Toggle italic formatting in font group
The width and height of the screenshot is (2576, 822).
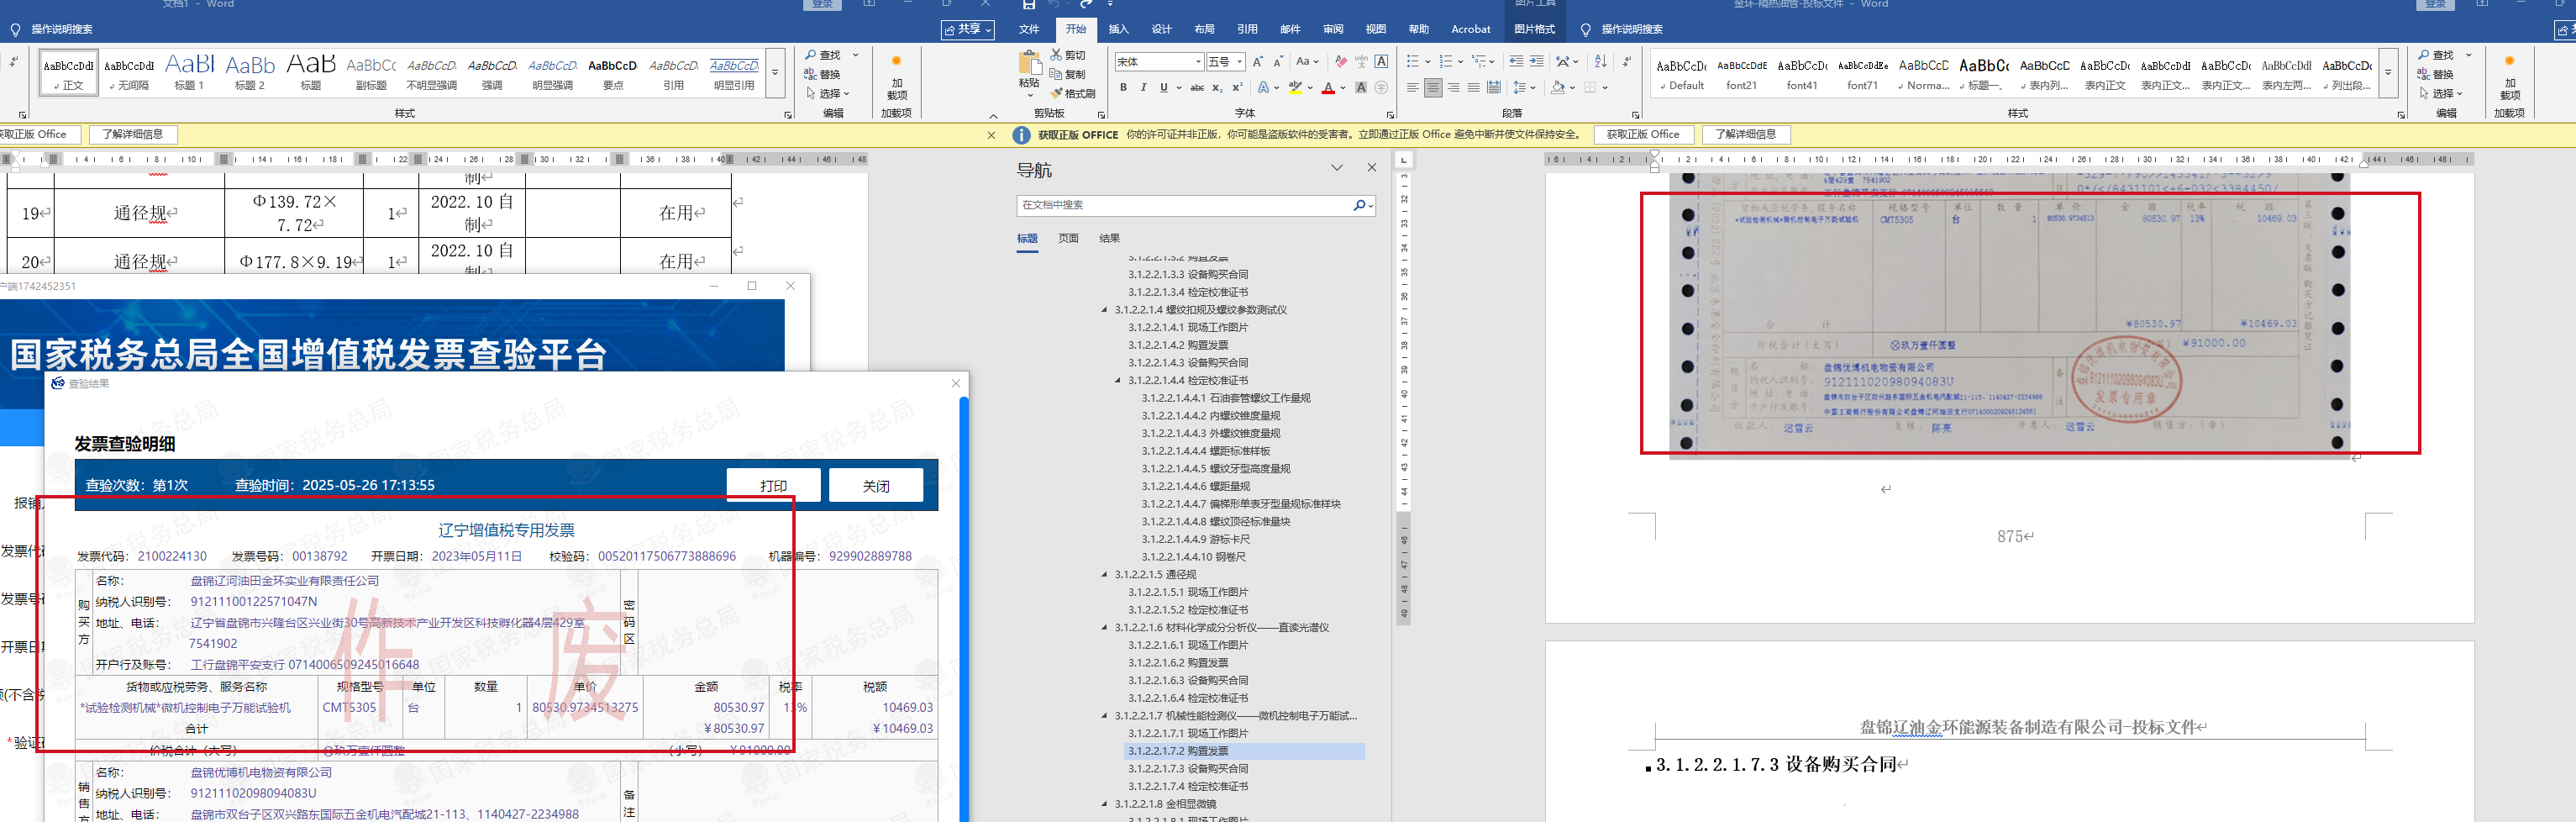(1143, 88)
